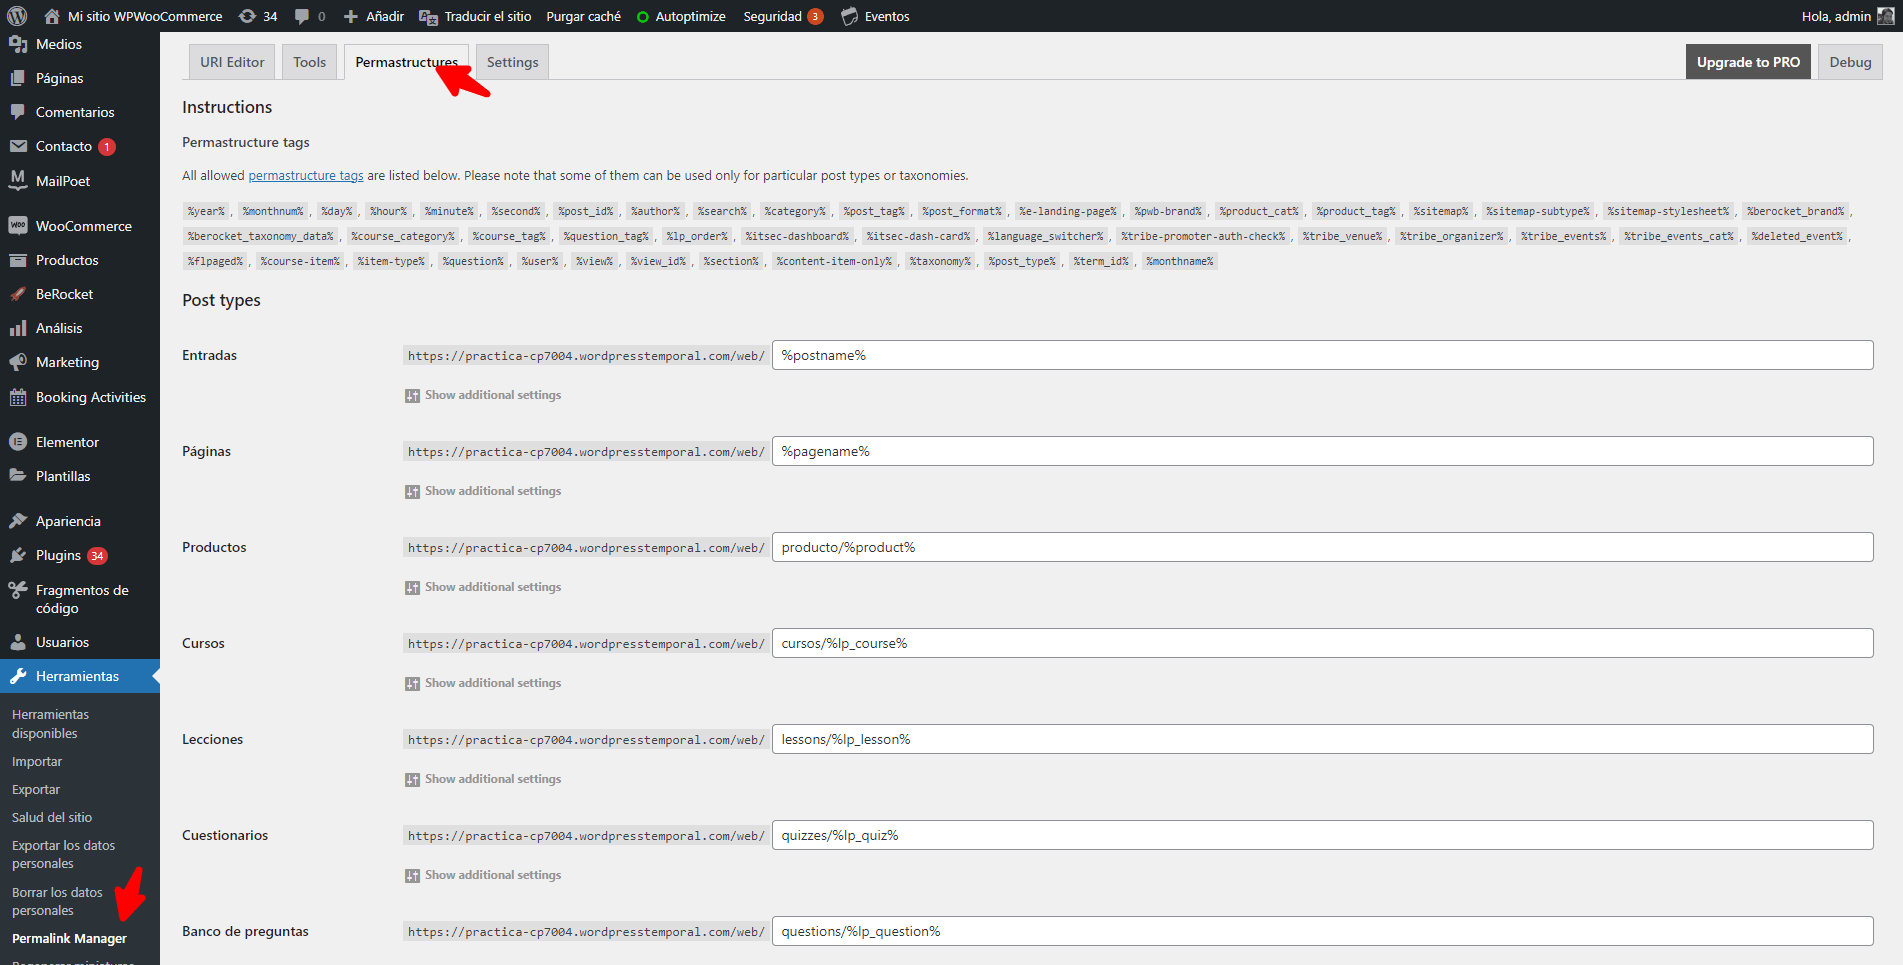Open the comments bubble icon in admin bar
The height and width of the screenshot is (965, 1903).
click(x=302, y=17)
